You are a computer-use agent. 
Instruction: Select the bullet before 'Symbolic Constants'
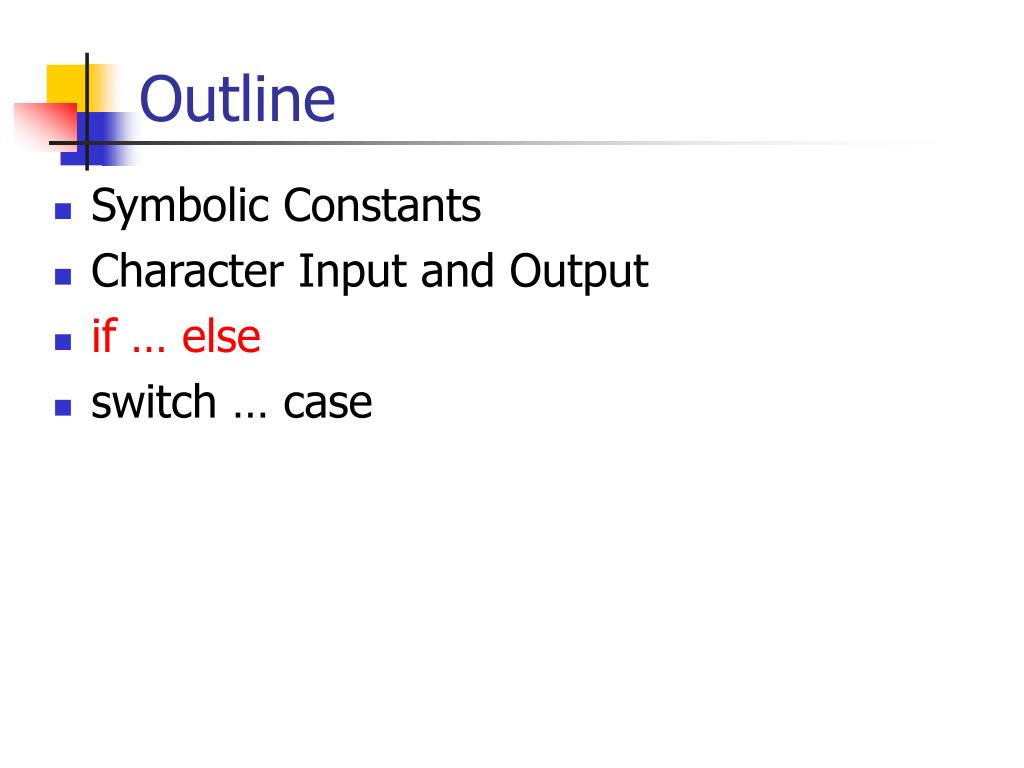pos(63,211)
